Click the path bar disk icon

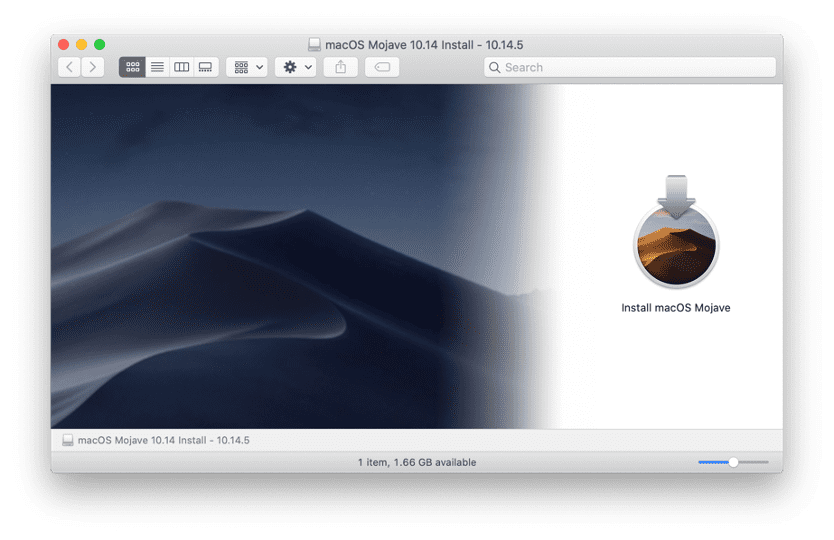pos(68,441)
